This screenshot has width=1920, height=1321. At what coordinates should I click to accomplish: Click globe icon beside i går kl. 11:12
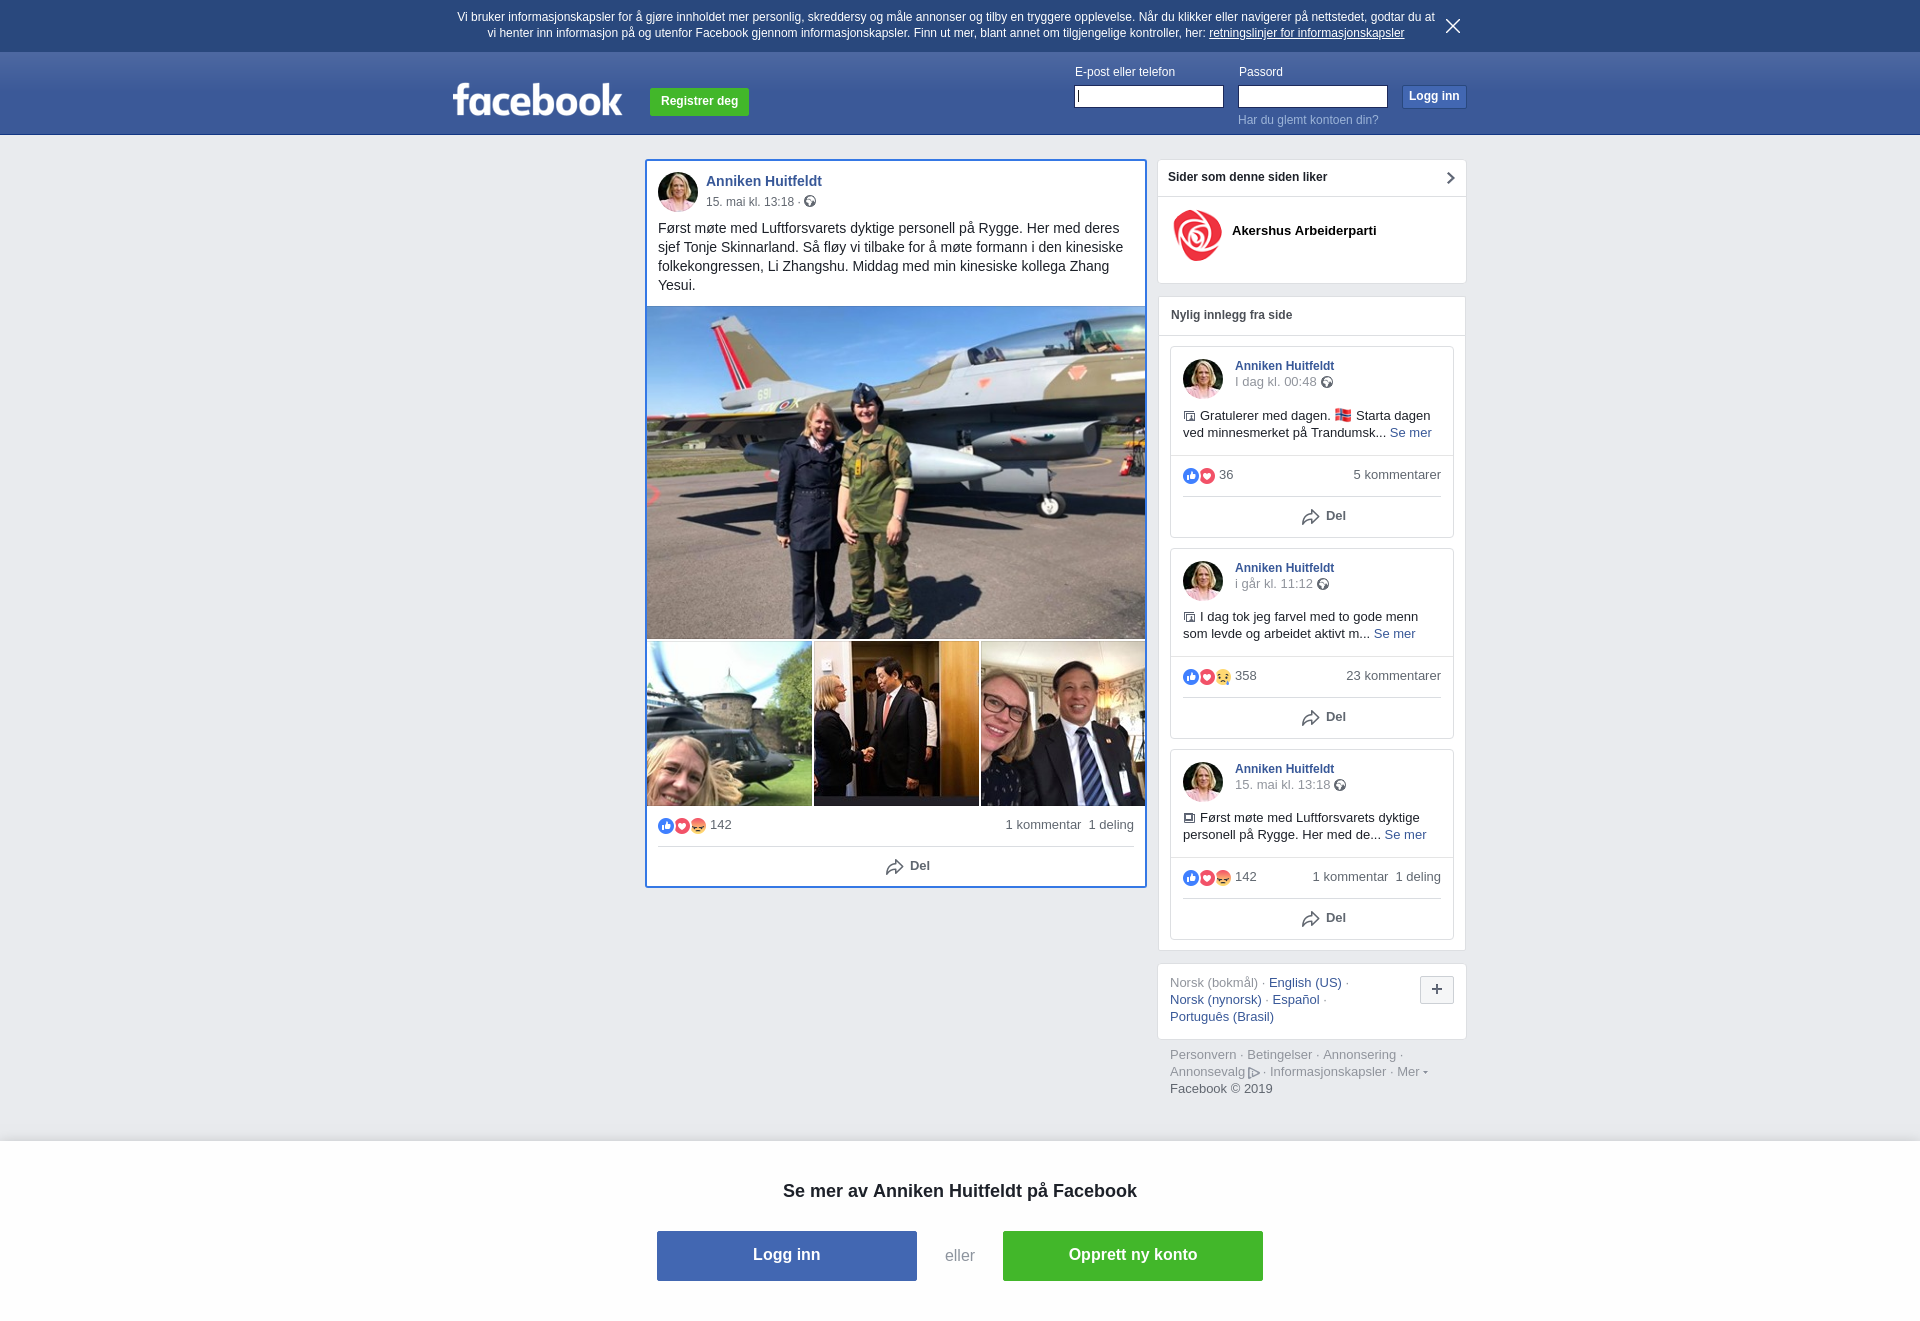point(1323,584)
